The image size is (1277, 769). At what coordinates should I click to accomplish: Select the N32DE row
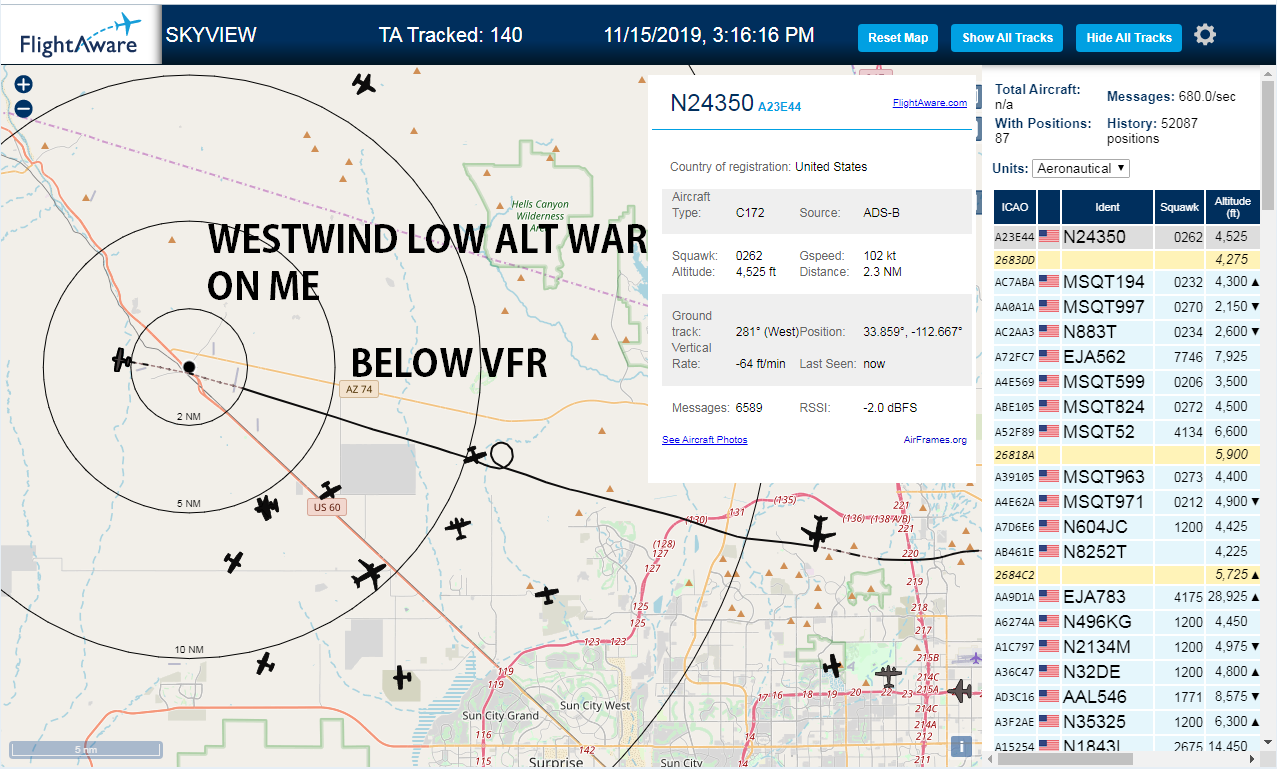point(1126,671)
